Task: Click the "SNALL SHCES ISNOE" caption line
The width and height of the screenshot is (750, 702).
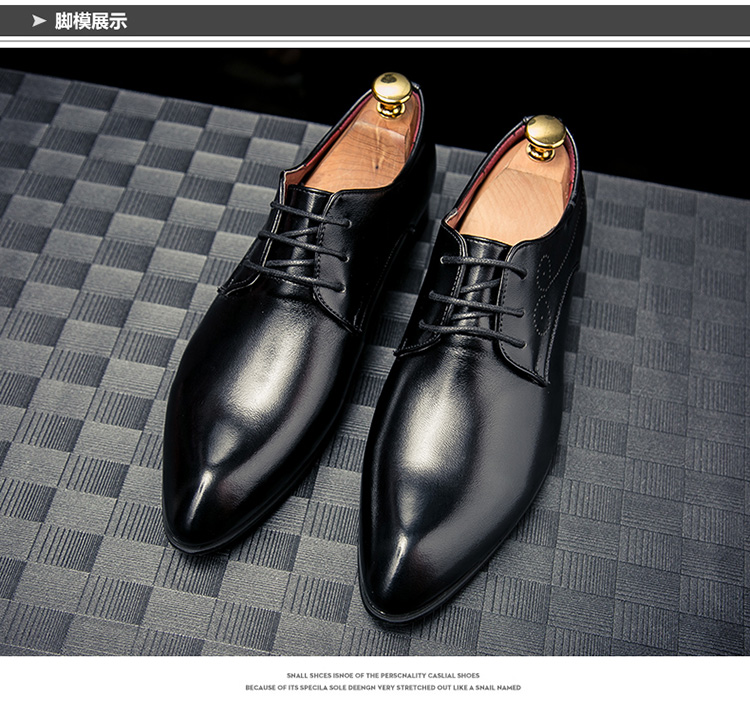Action: (382, 676)
